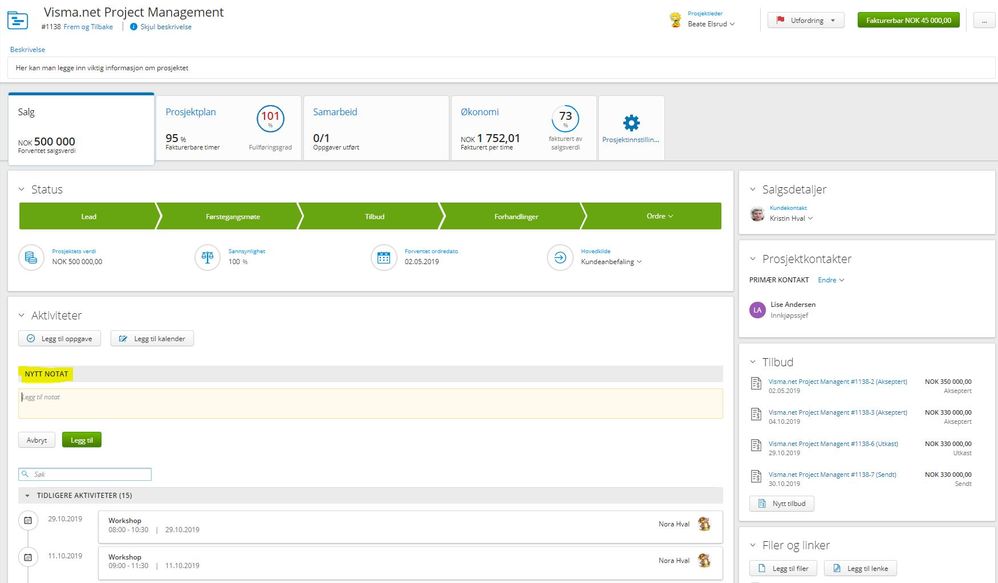Screen dimensions: 998x583
Task: Click timeline calendar icon for 29.10.2019
Action: pos(28,521)
